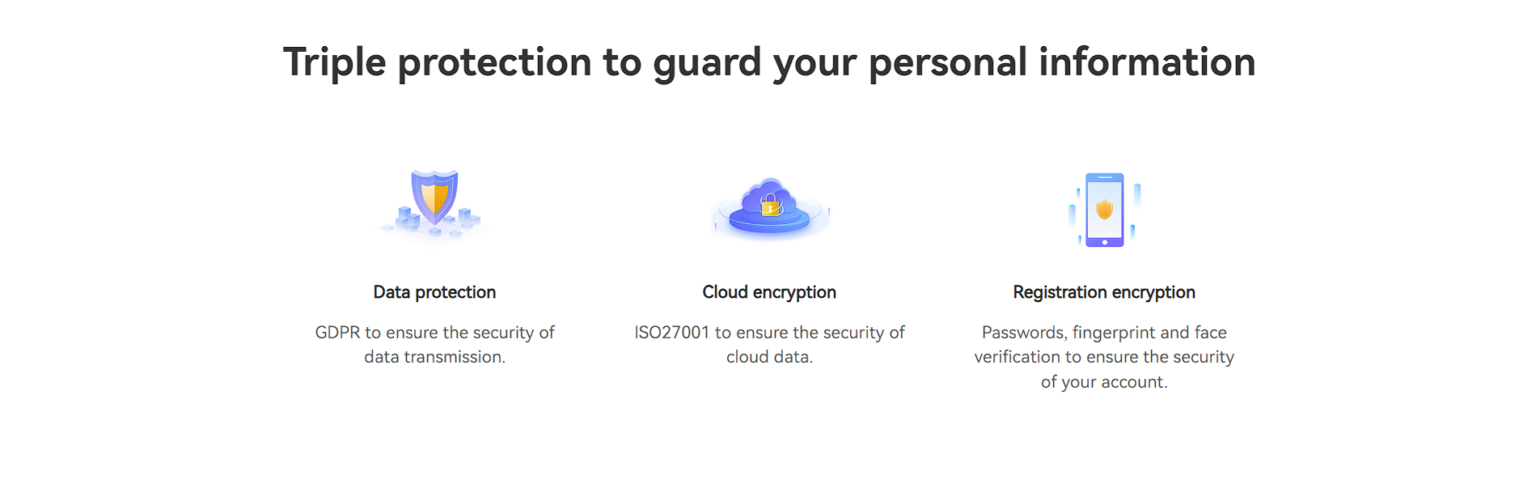1536x497 pixels.
Task: Click the orange shield on the phone screen
Action: pos(1104,209)
